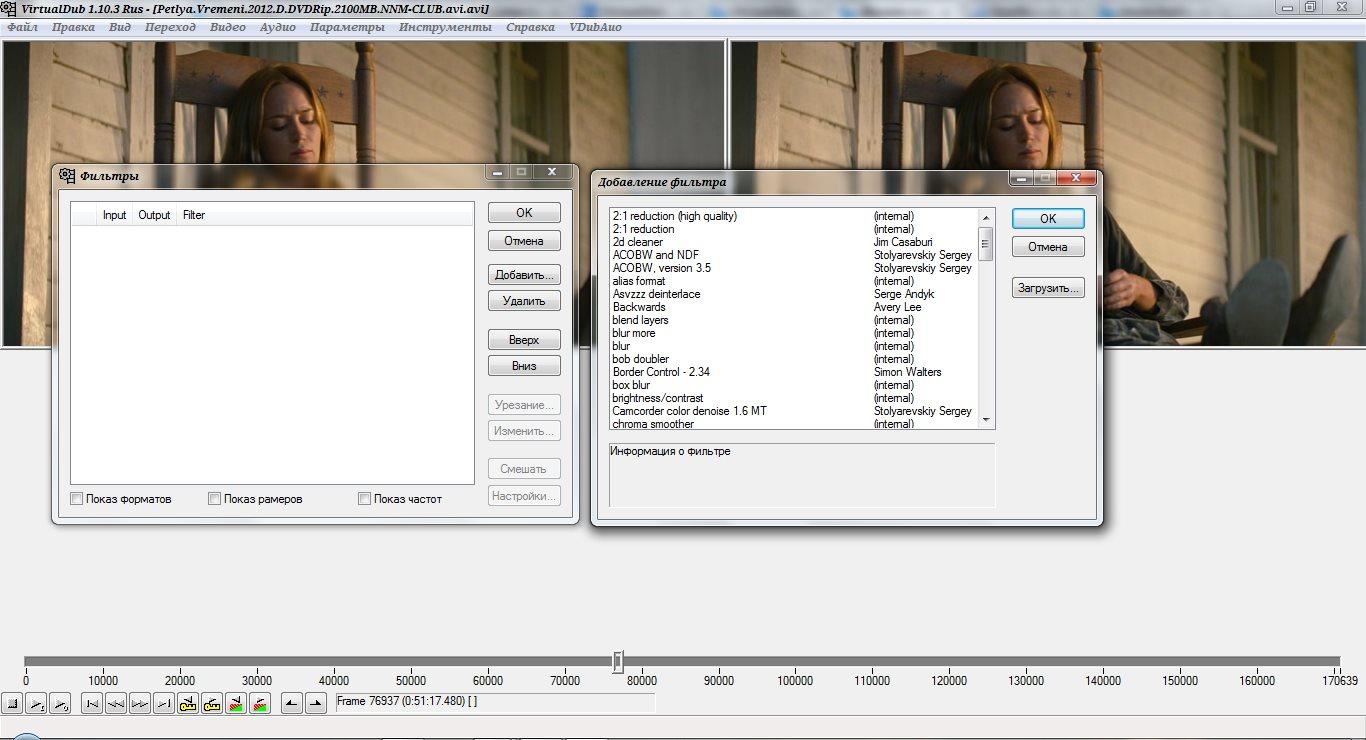Select the "Camcorder color denoise 1.6 MT" filter
1366x740 pixels.
point(792,411)
